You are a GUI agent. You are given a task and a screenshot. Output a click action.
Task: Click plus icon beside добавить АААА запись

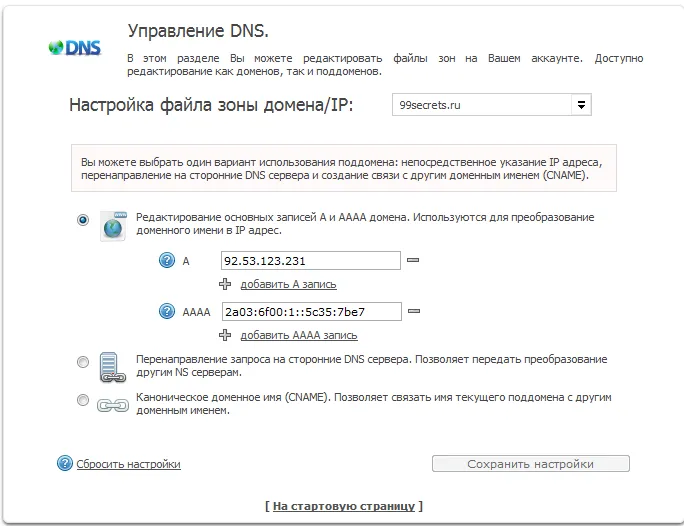225,335
